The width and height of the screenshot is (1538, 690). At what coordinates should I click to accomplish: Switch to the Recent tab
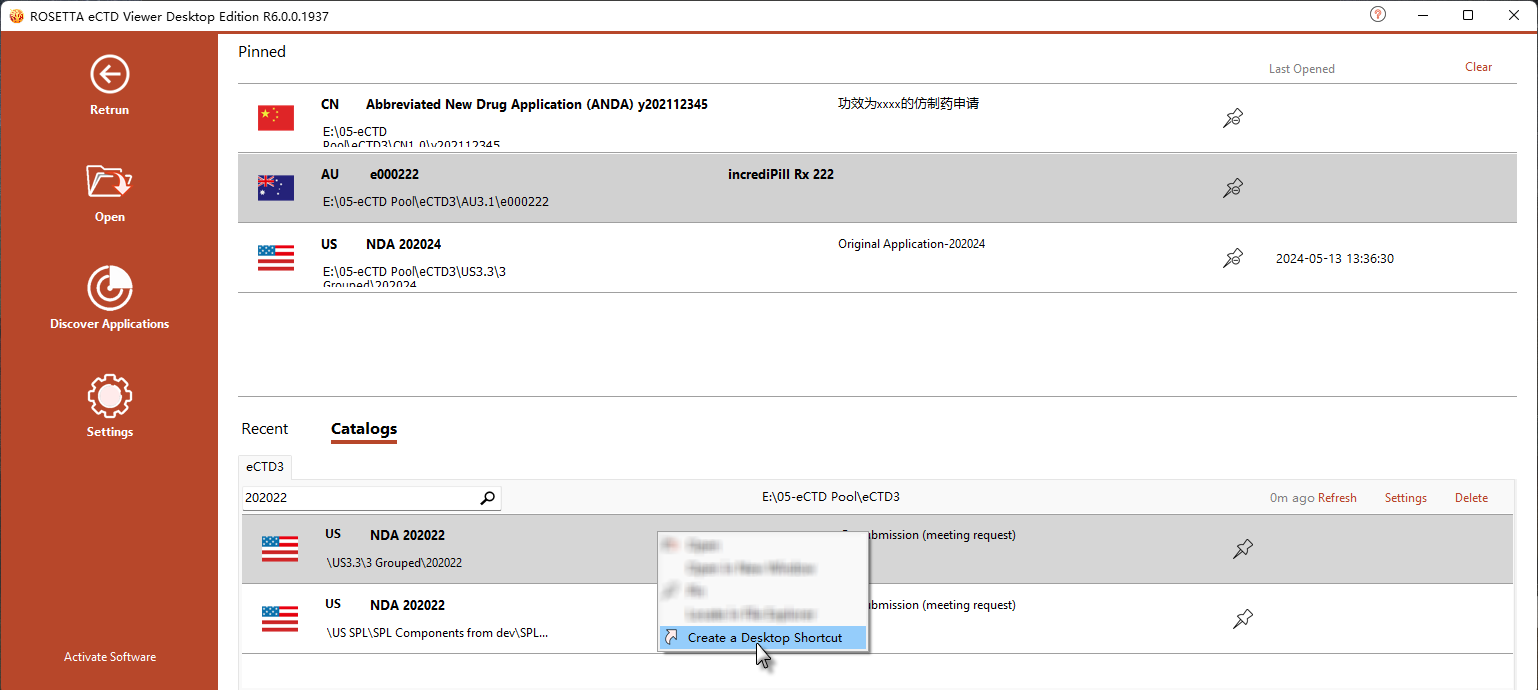(x=265, y=429)
